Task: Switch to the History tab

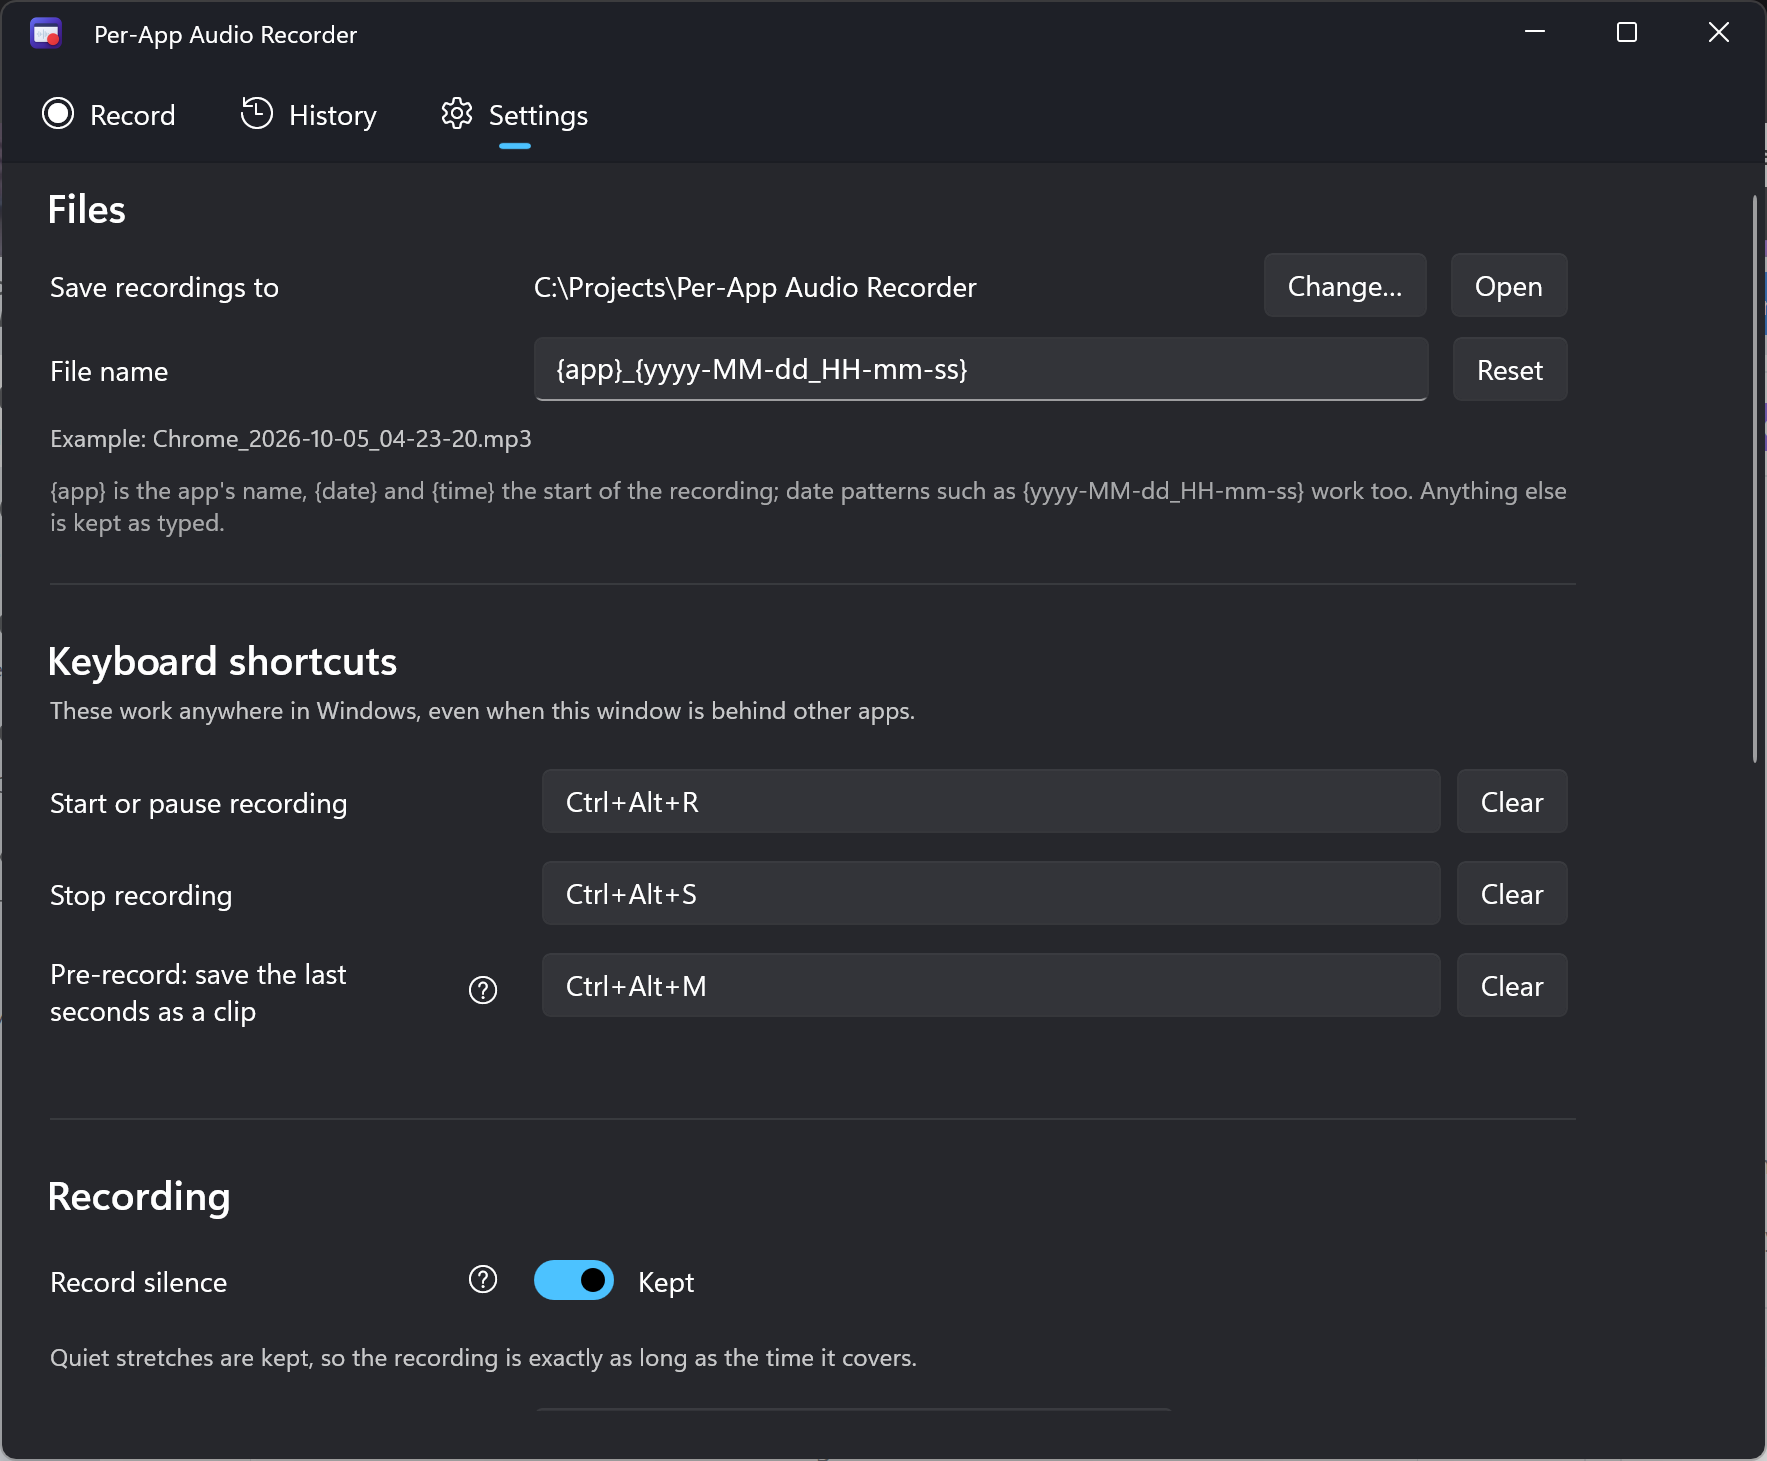Action: tap(309, 115)
